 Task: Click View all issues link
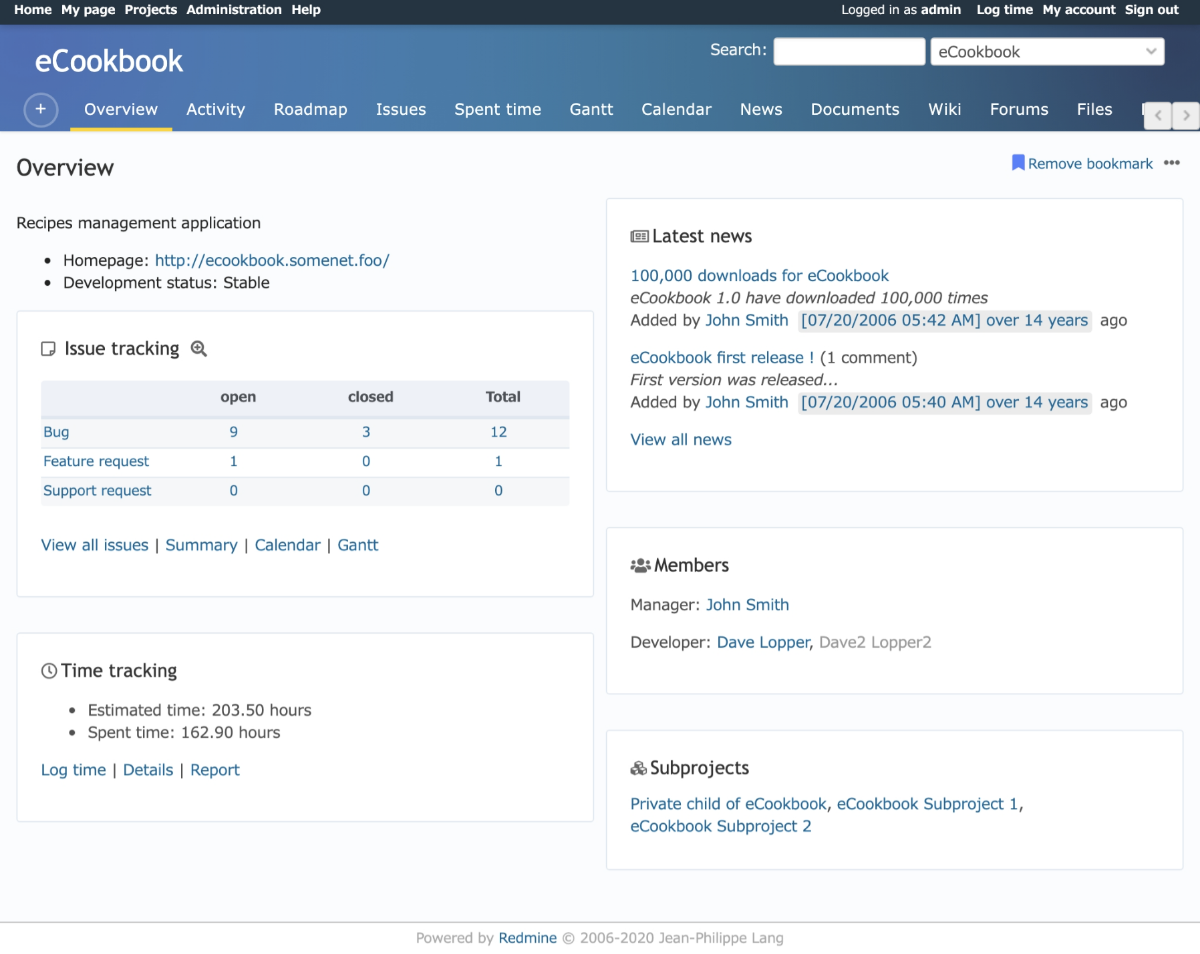(95, 545)
